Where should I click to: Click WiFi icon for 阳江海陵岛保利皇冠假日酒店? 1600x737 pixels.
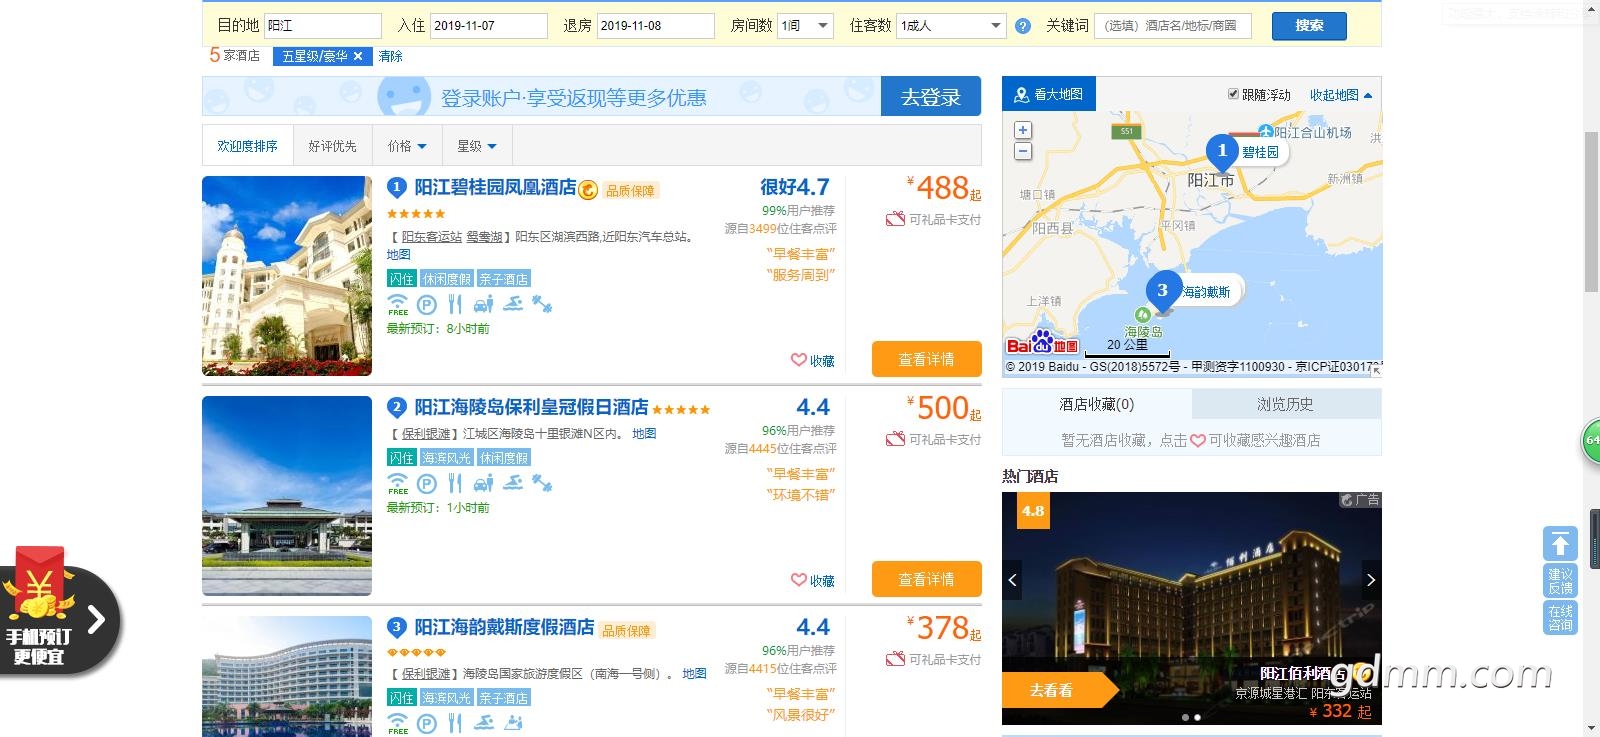pyautogui.click(x=398, y=484)
